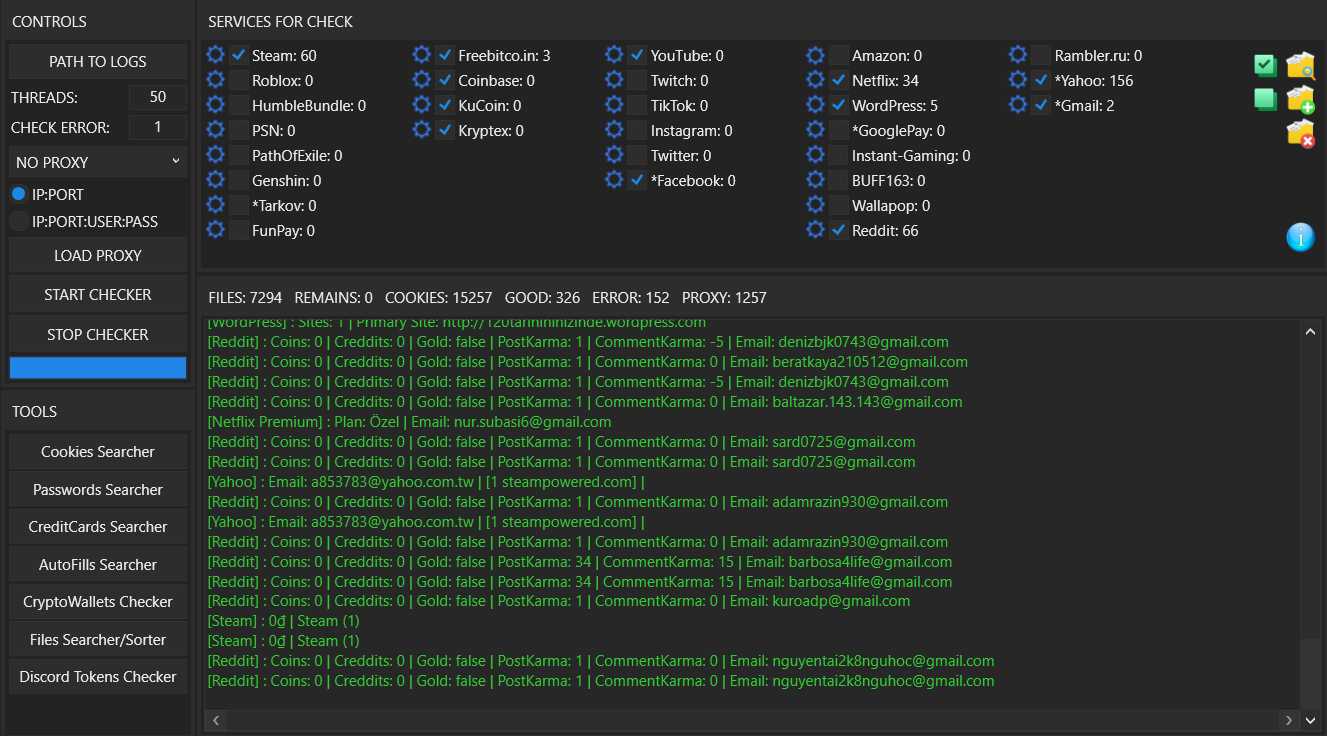The image size is (1327, 736).
Task: Click the Netflix Premium log line
Action: 410,422
